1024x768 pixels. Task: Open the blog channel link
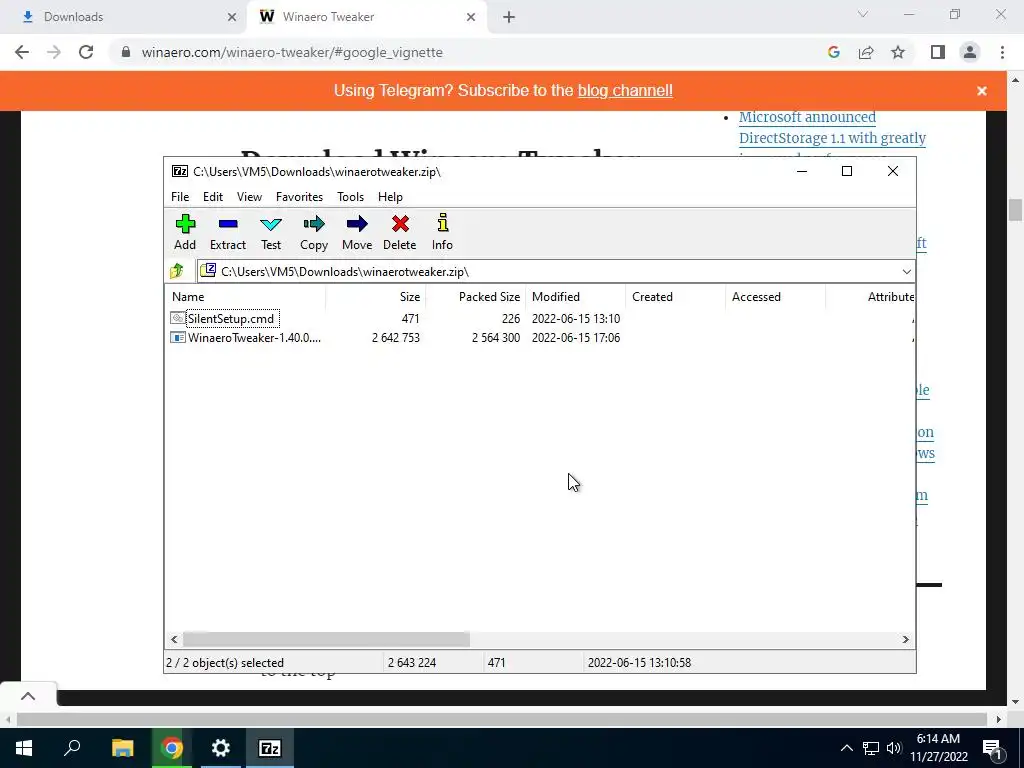point(625,90)
